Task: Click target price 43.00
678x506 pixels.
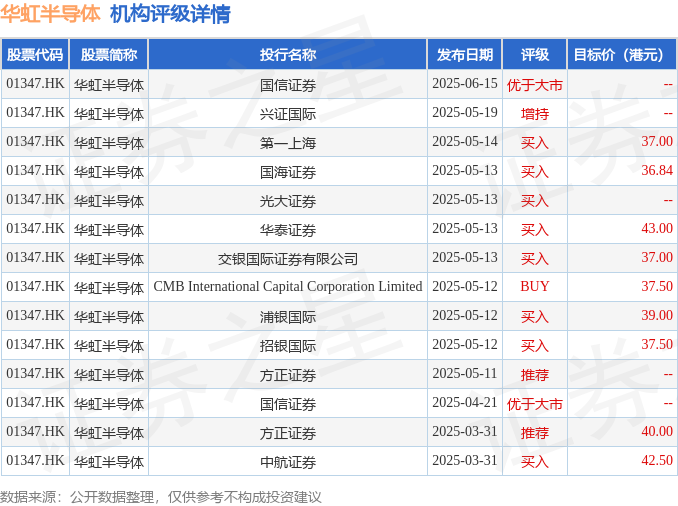Action: coord(657,228)
